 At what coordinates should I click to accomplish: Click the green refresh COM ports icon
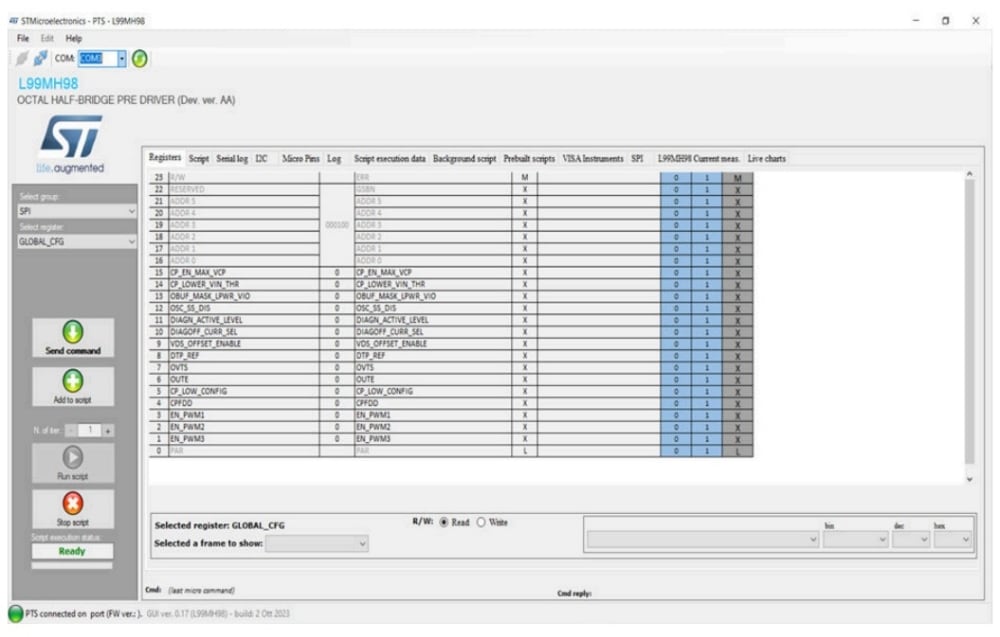[140, 58]
